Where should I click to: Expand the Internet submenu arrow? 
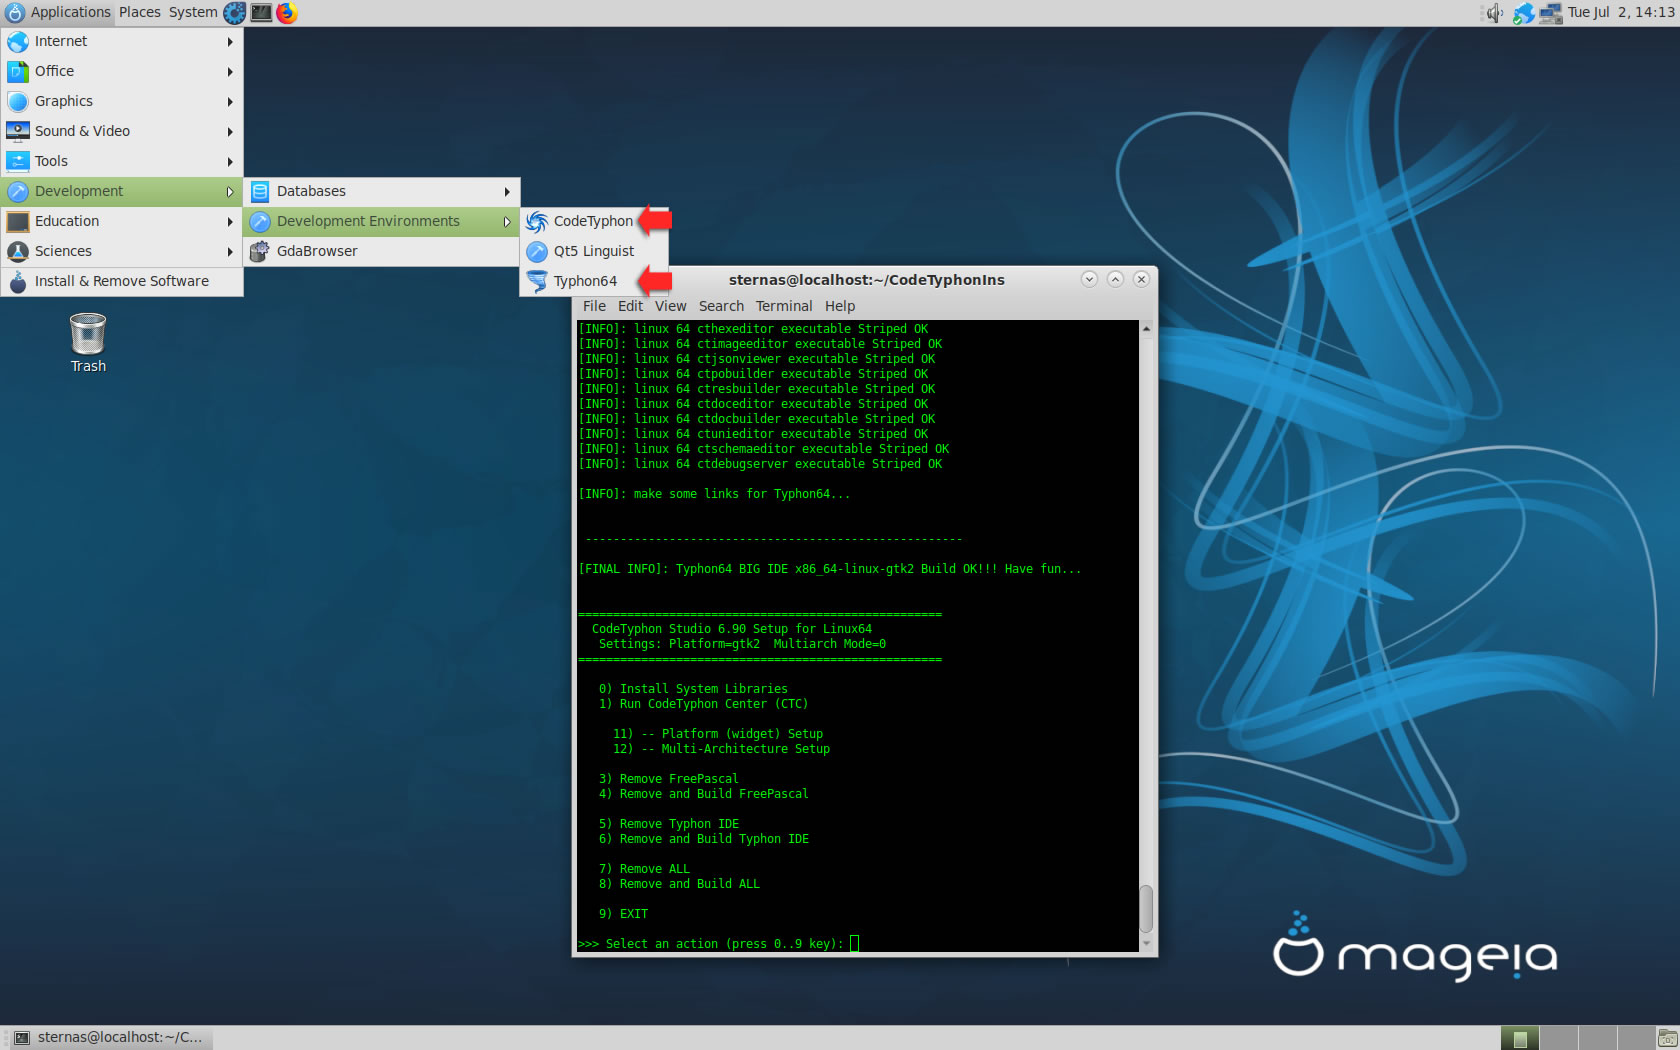[230, 41]
